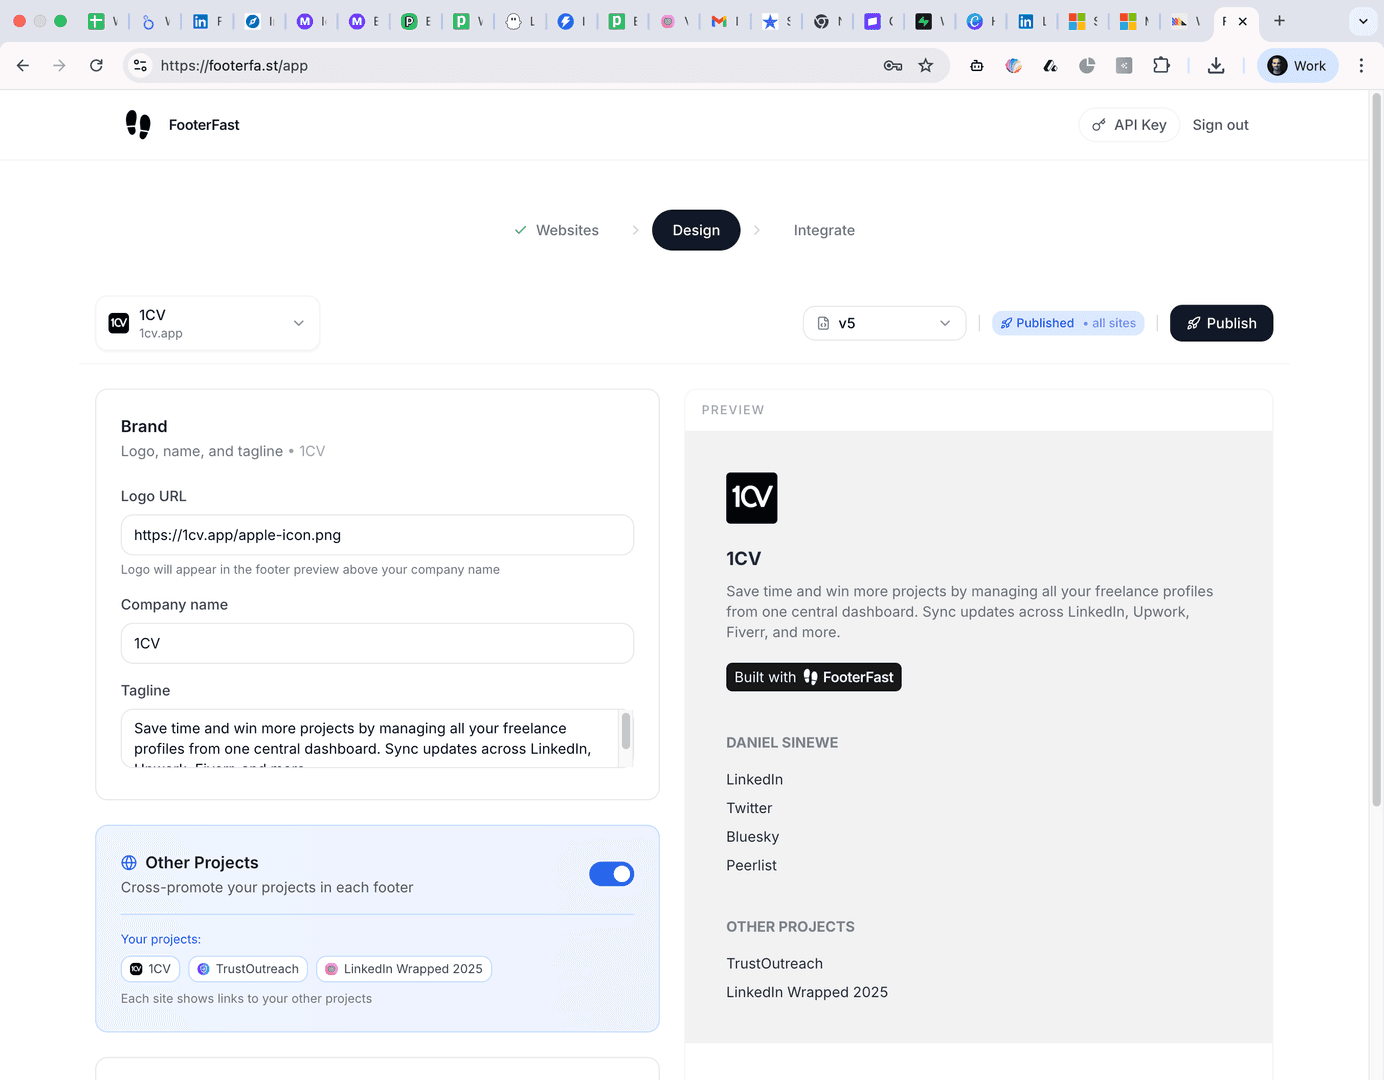1384x1080 pixels.
Task: Disable the Other Projects toggle
Action: click(x=611, y=874)
